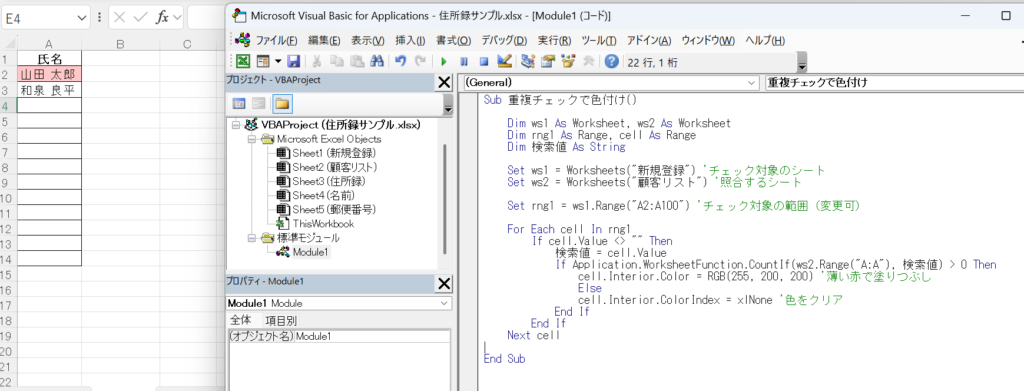This screenshot has width=1024, height=391.
Task: Click the Find binoculars icon
Action: pos(377,61)
